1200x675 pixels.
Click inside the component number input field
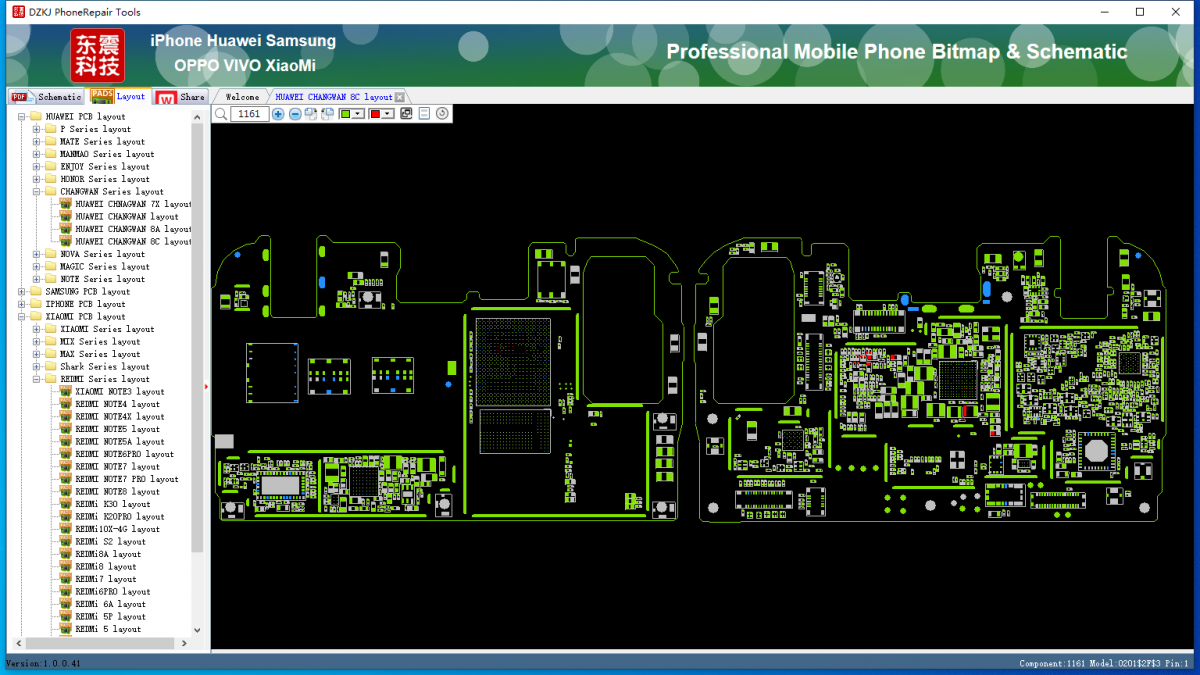tap(248, 114)
